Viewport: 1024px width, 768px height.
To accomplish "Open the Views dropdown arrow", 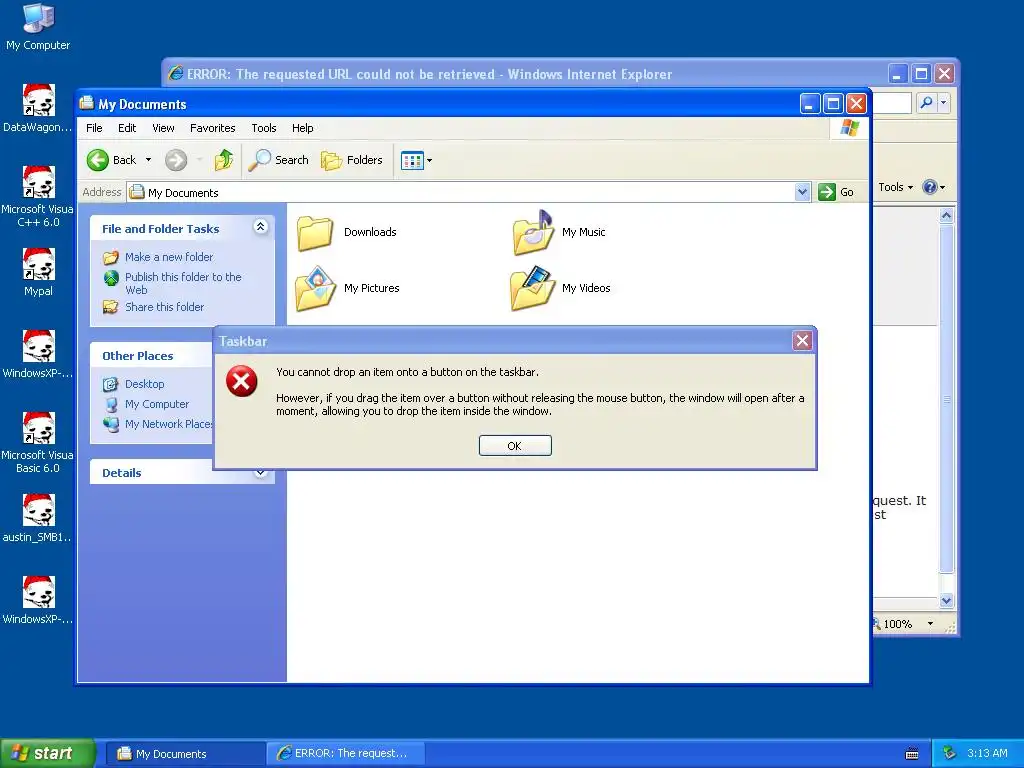I will tap(429, 160).
